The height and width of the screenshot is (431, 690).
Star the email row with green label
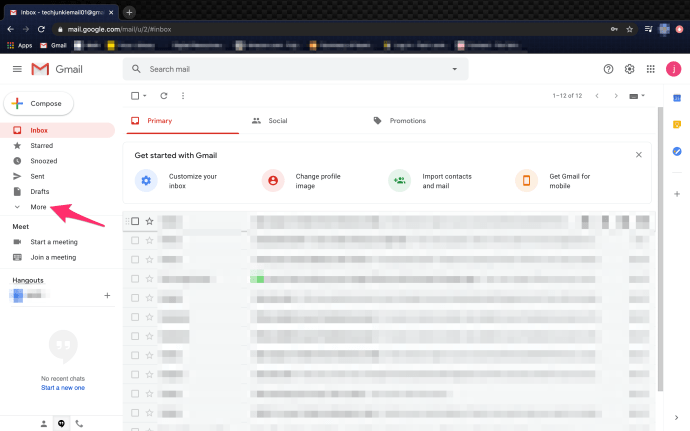(150, 279)
